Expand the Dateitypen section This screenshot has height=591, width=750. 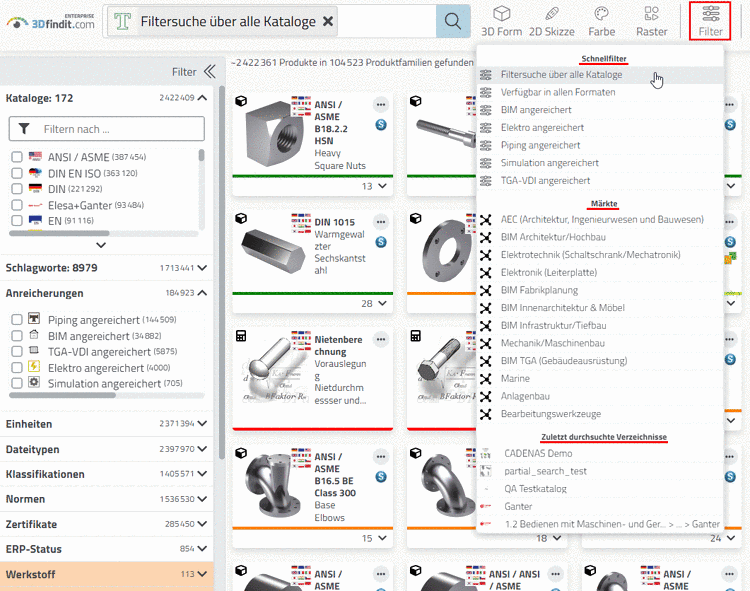[202, 449]
